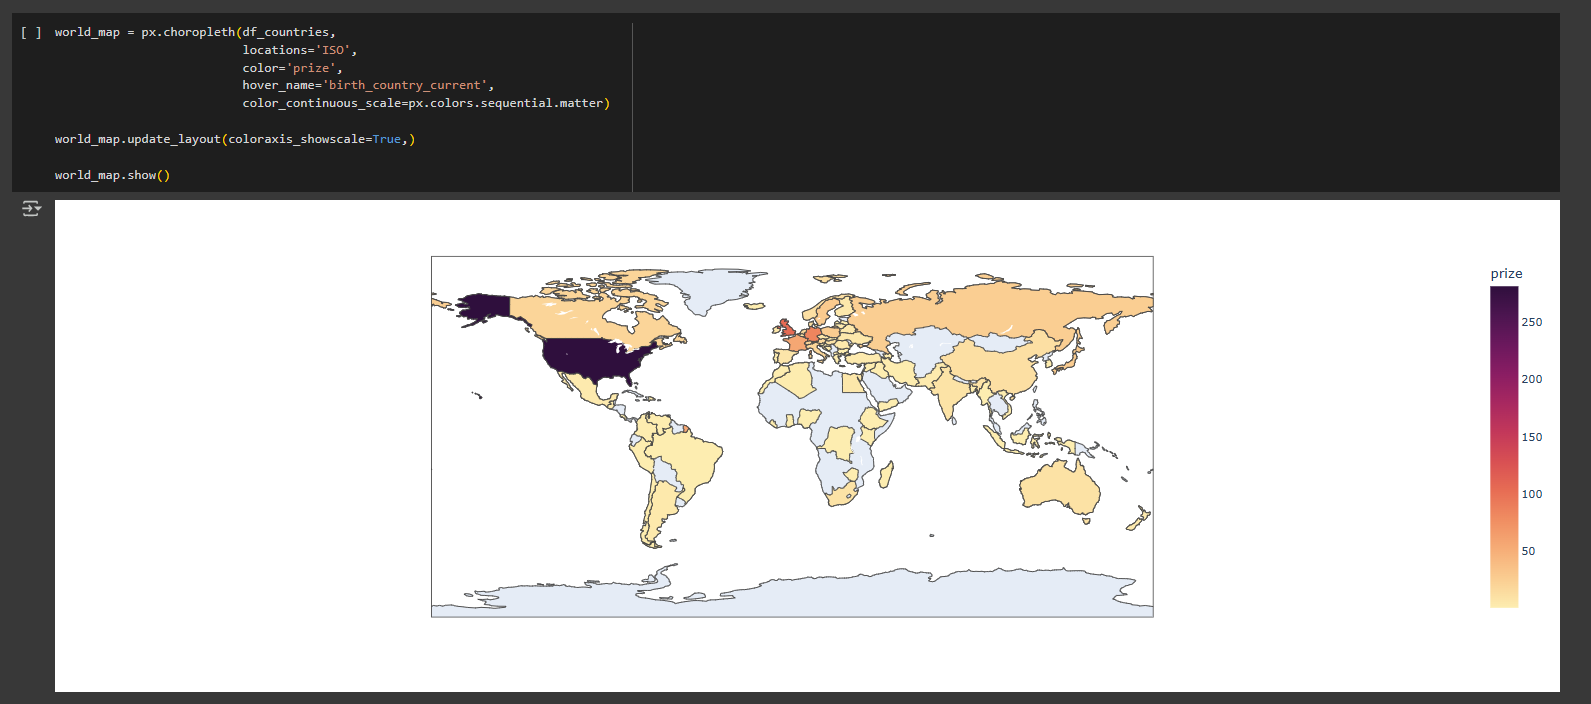Click the dark purple top of color scale

(x=1504, y=296)
